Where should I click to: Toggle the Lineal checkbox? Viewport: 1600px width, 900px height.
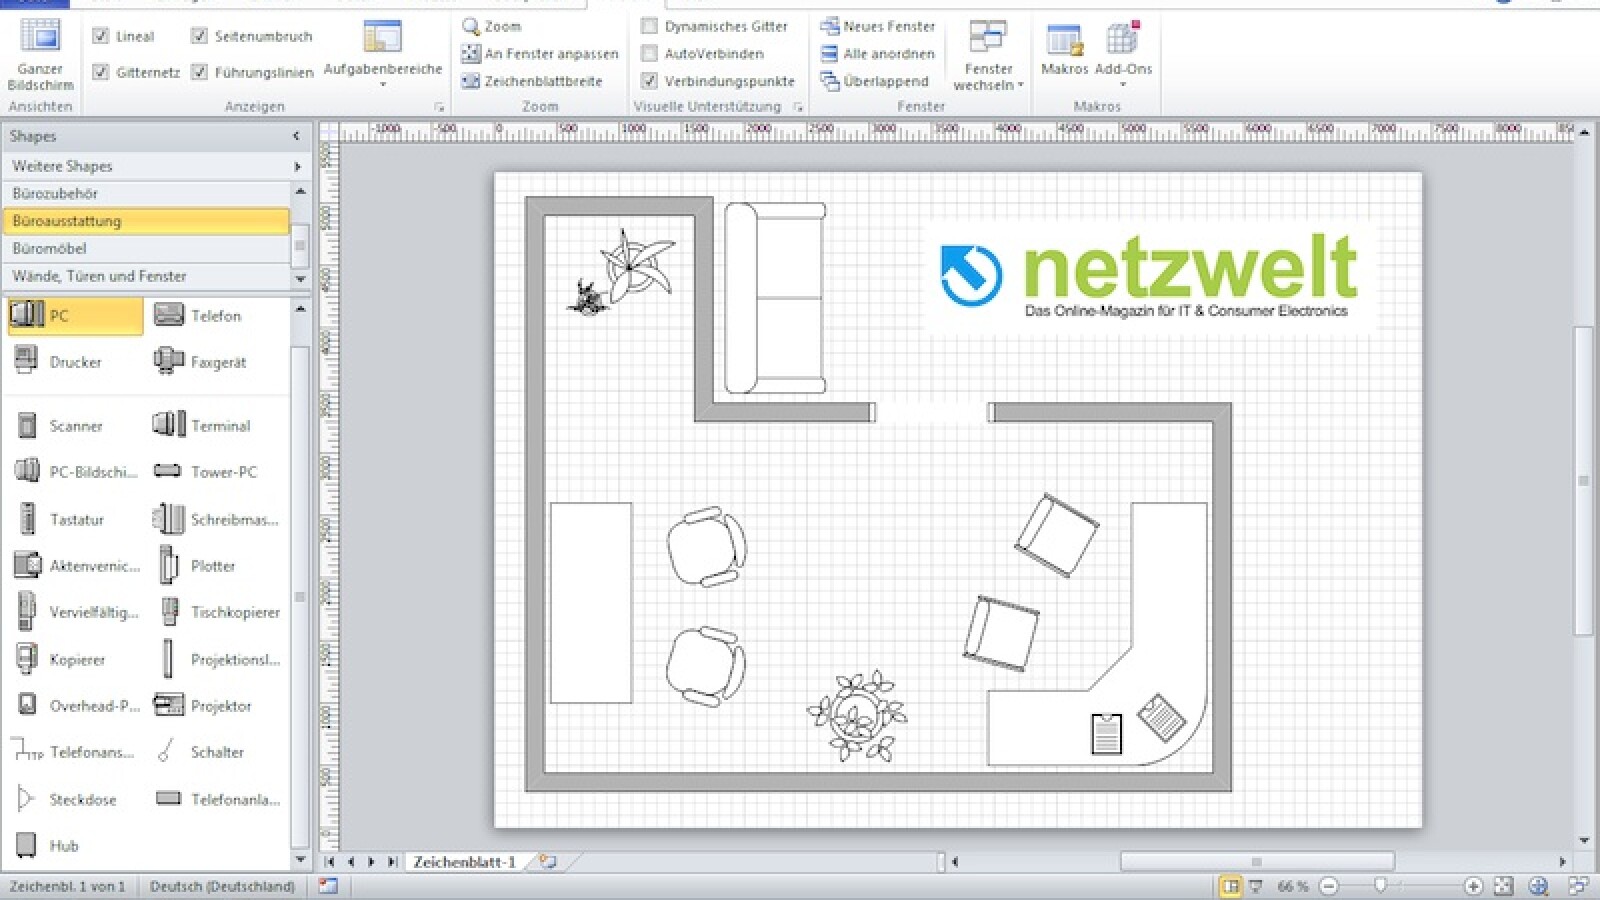100,36
